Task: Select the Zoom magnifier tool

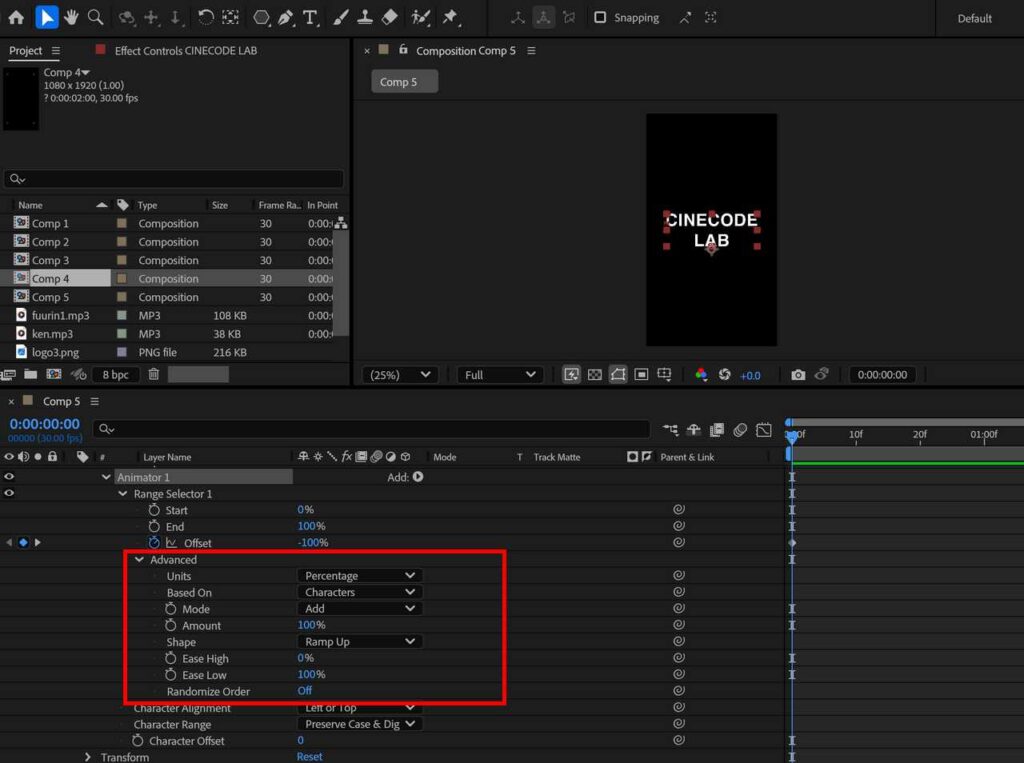Action: (x=95, y=18)
